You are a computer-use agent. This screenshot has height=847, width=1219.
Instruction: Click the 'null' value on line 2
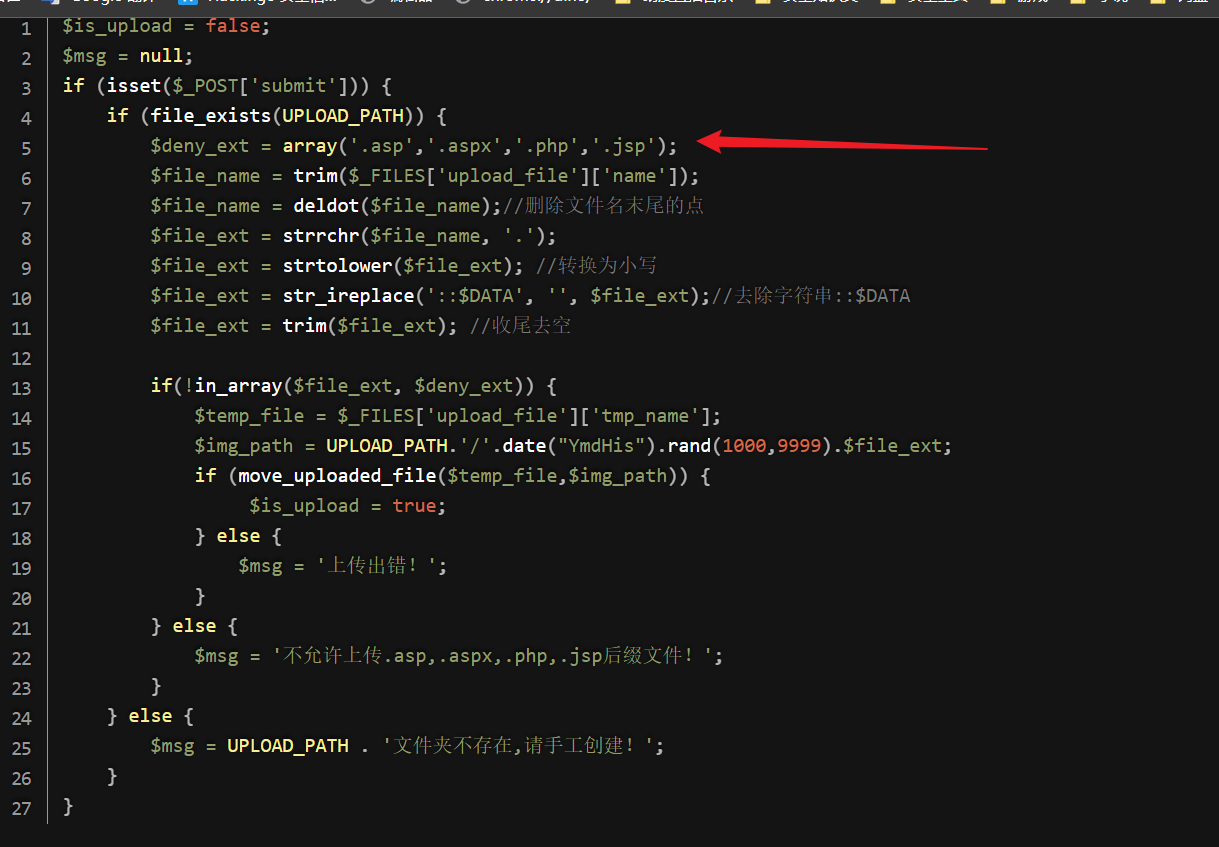coord(161,56)
